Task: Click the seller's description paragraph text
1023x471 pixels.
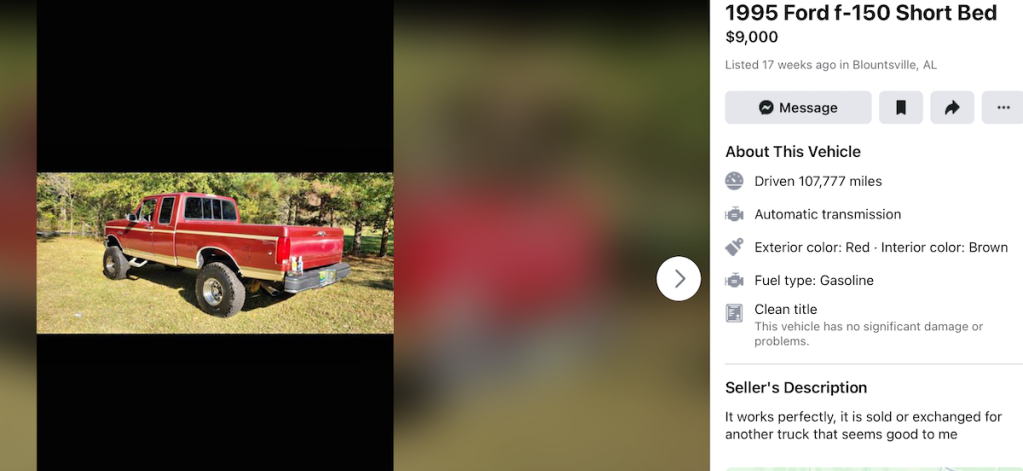Action: click(x=863, y=425)
